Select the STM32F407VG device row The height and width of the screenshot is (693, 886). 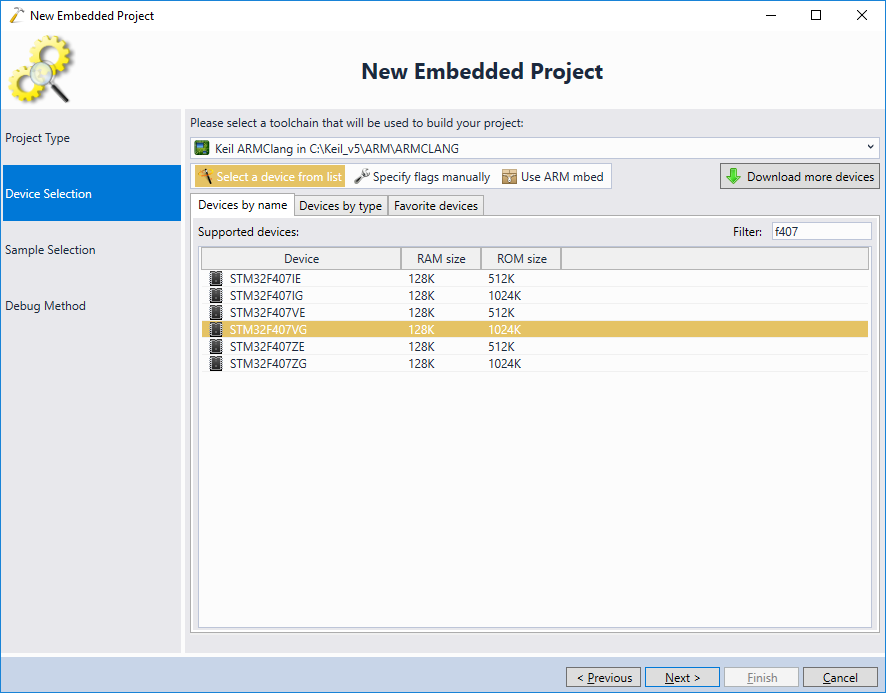pos(535,330)
